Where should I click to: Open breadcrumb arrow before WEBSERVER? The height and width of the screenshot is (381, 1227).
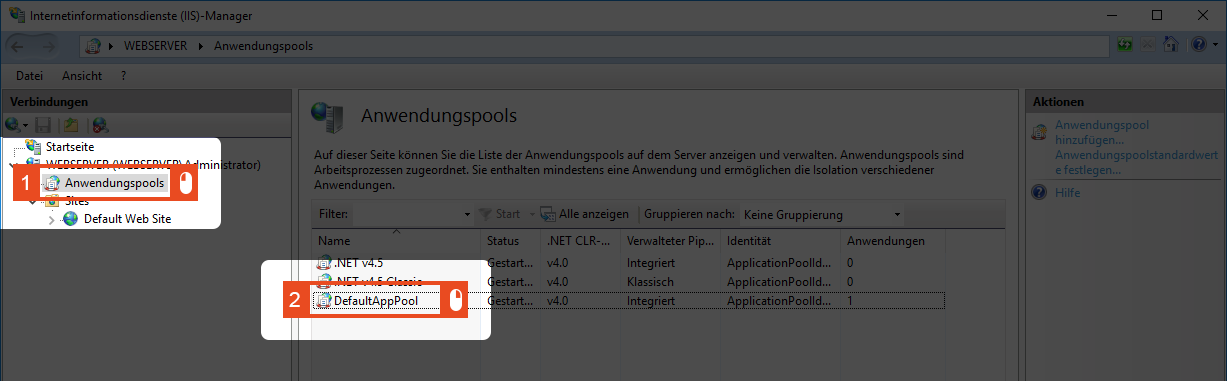[112, 46]
